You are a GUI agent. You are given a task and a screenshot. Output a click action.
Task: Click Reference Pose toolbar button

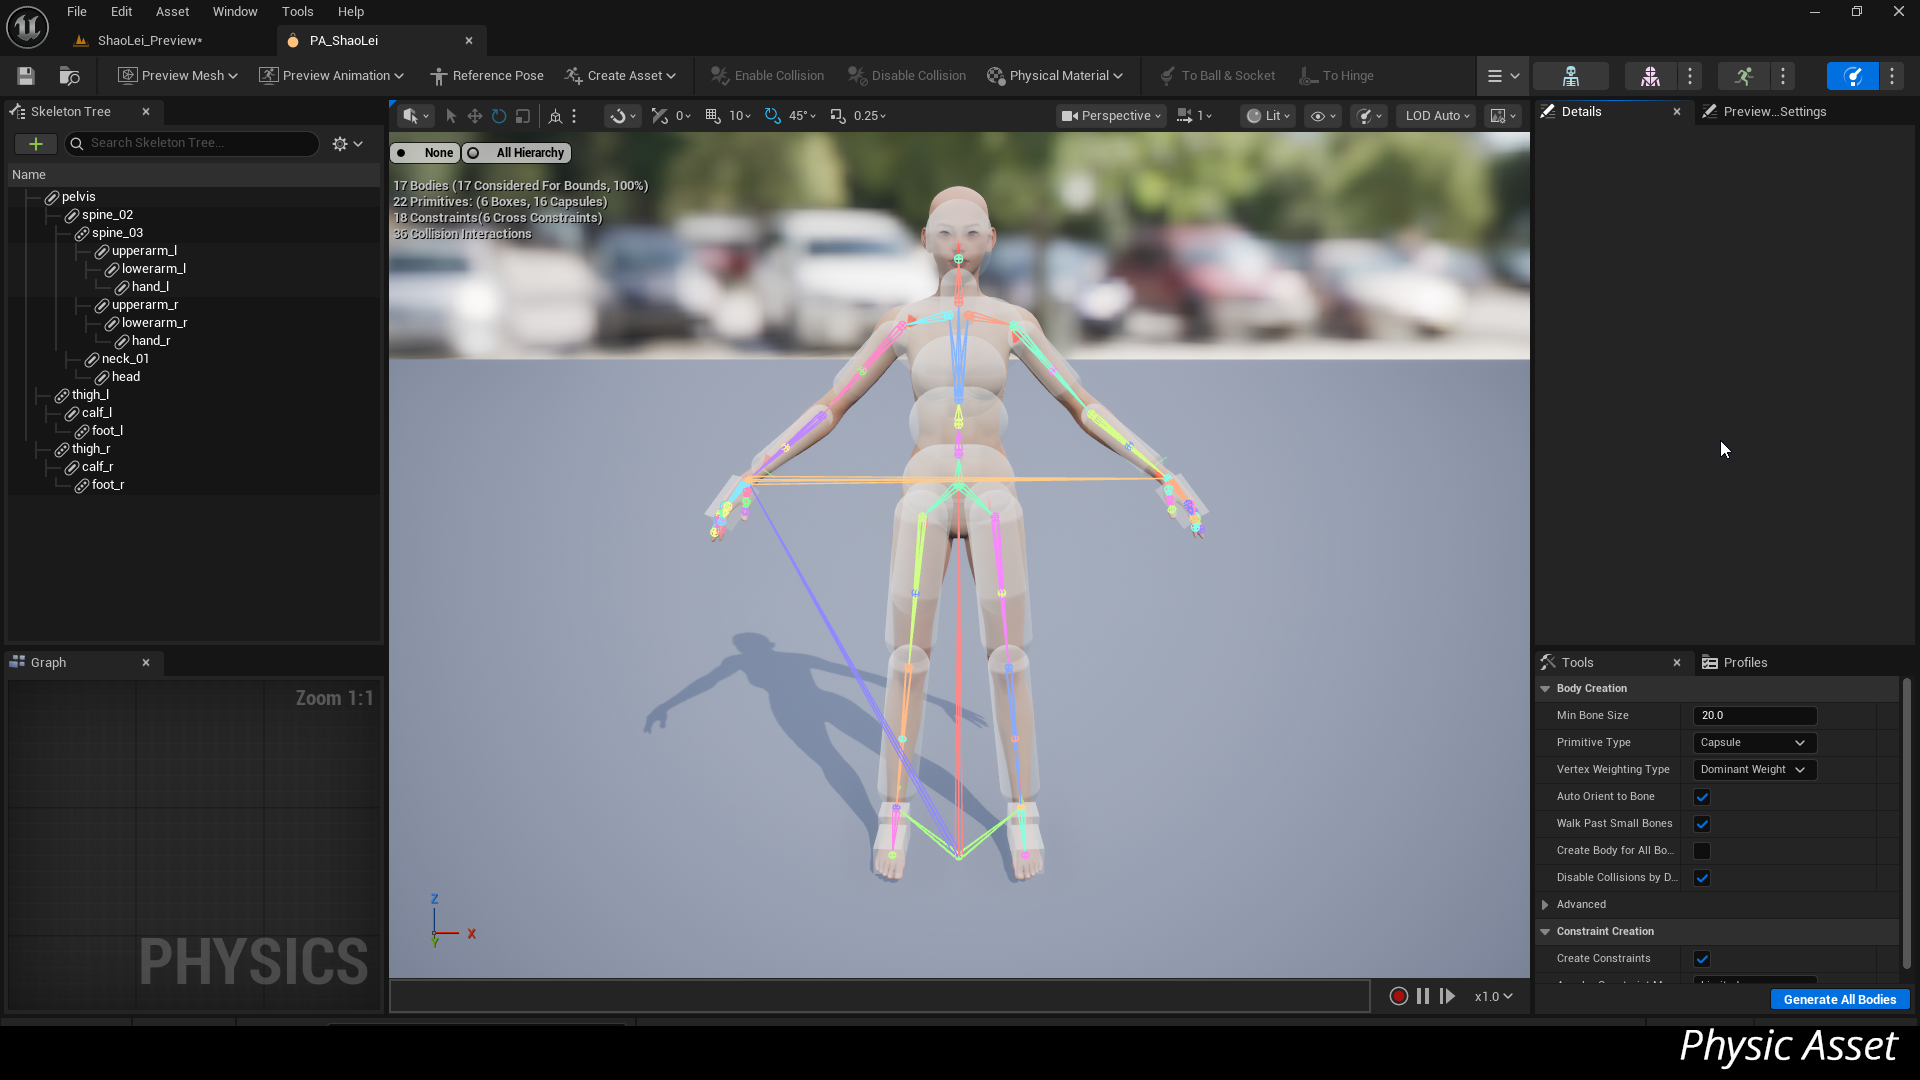point(487,76)
